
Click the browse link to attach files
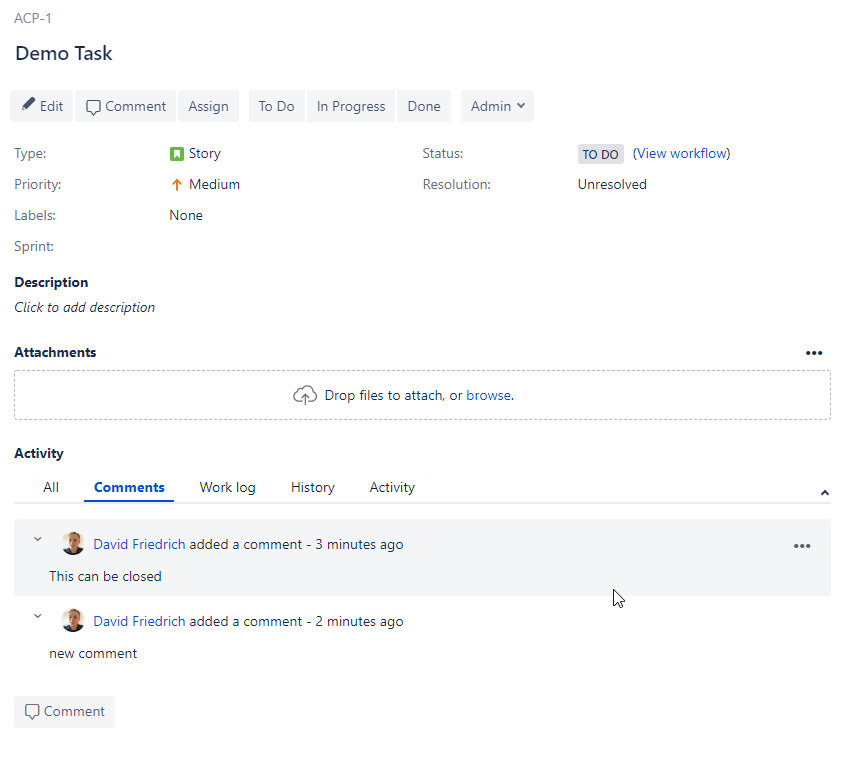[490, 395]
